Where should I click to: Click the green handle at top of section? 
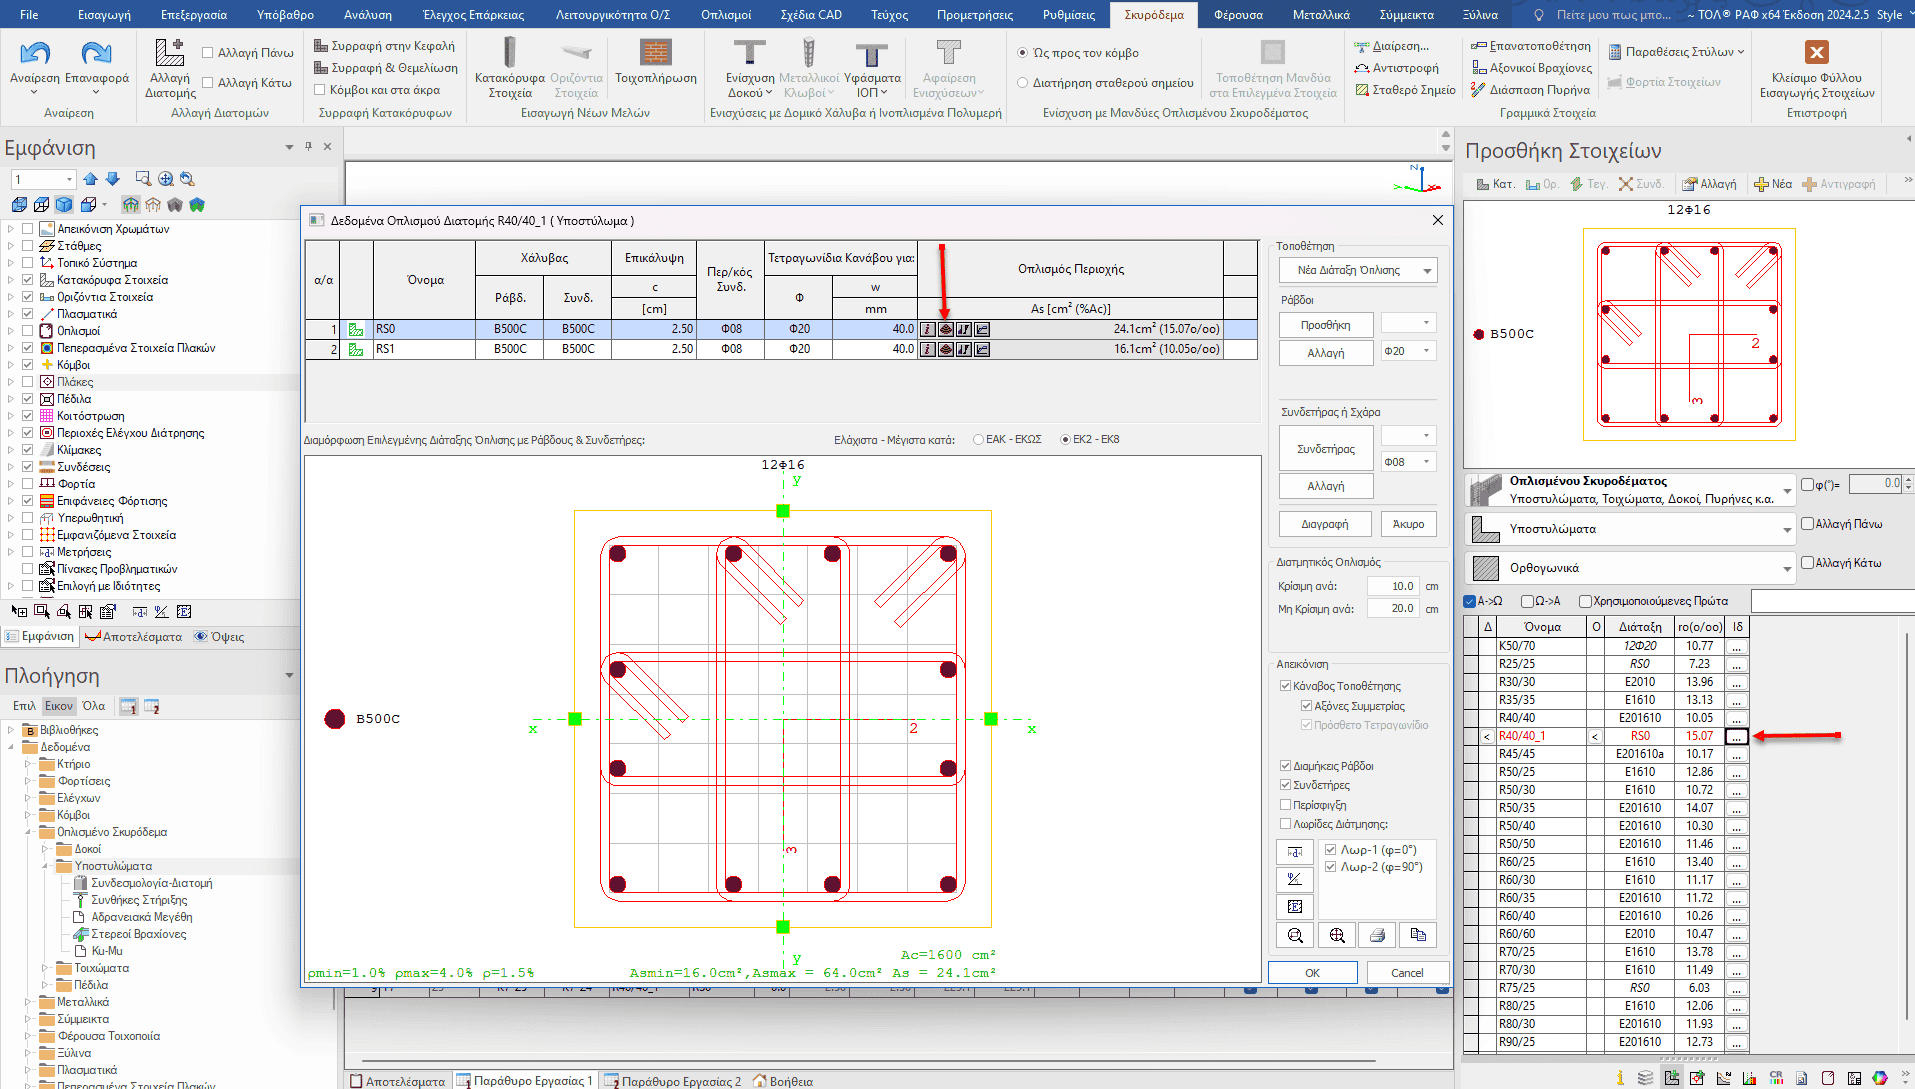point(783,511)
